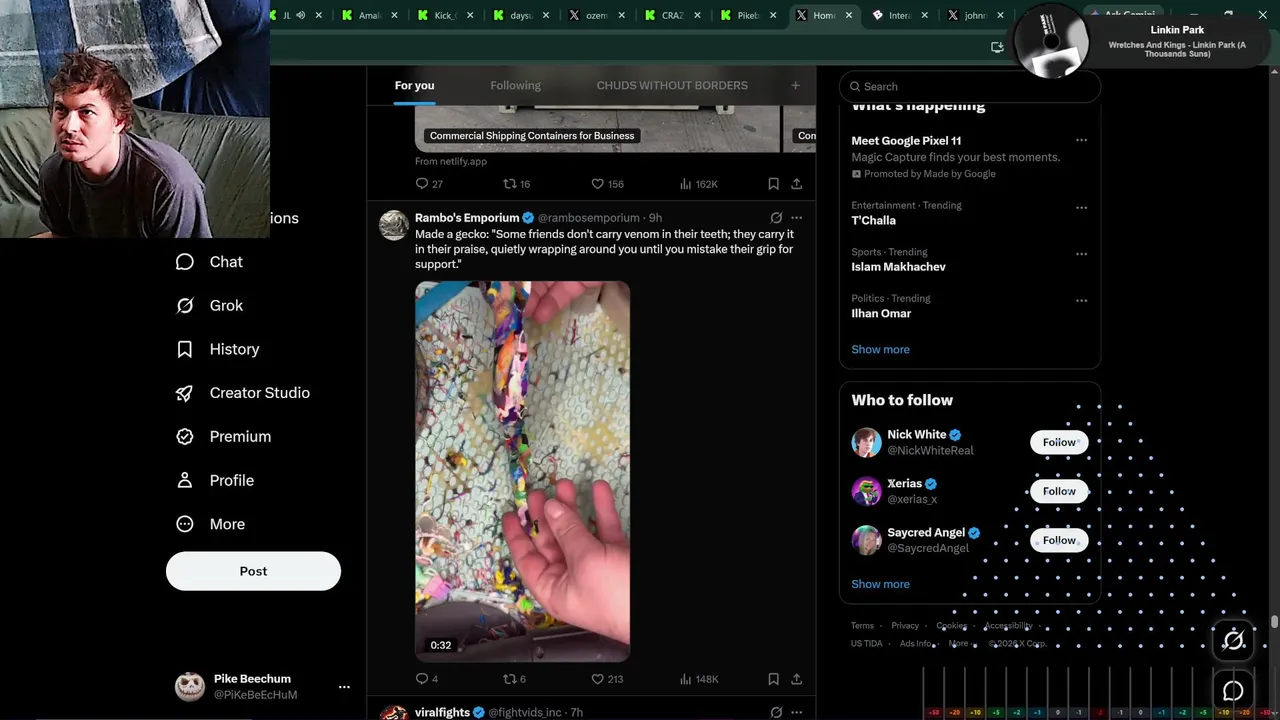Ask Grok about the Rambo's Emporium post
Viewport: 1280px width, 720px height.
776,217
